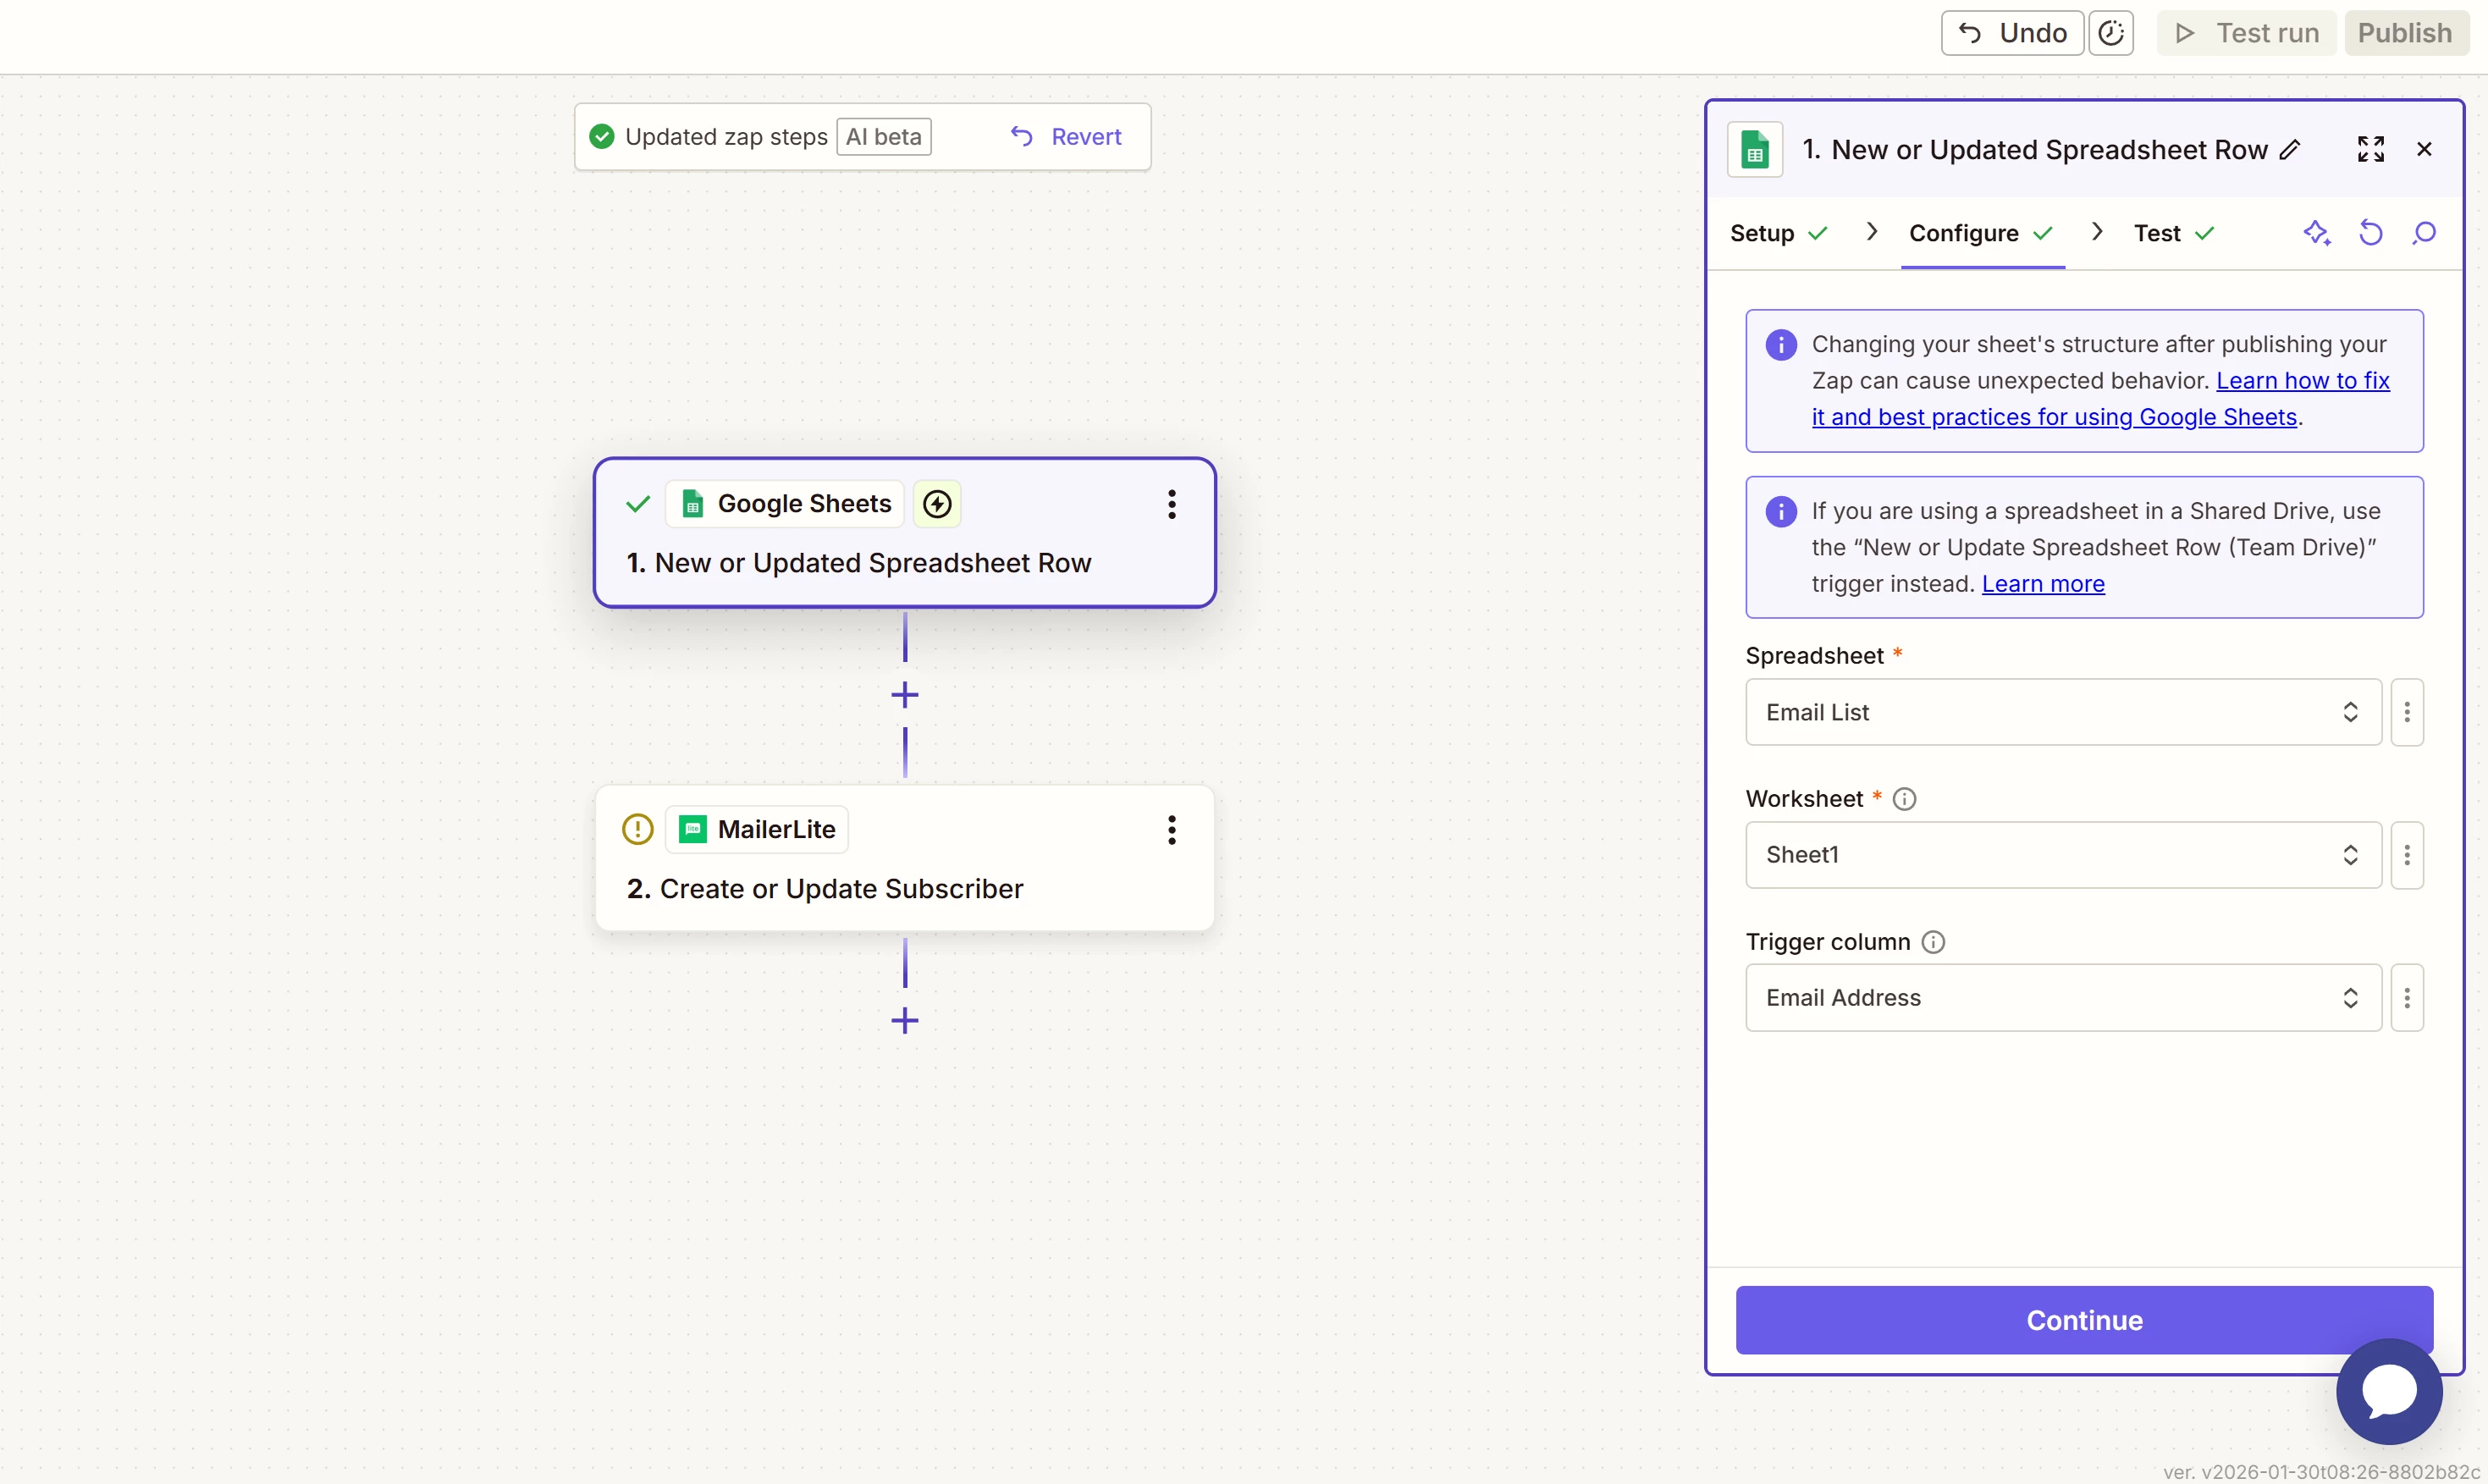Click plus to add step between steps
This screenshot has width=2488, height=1484.
904,695
